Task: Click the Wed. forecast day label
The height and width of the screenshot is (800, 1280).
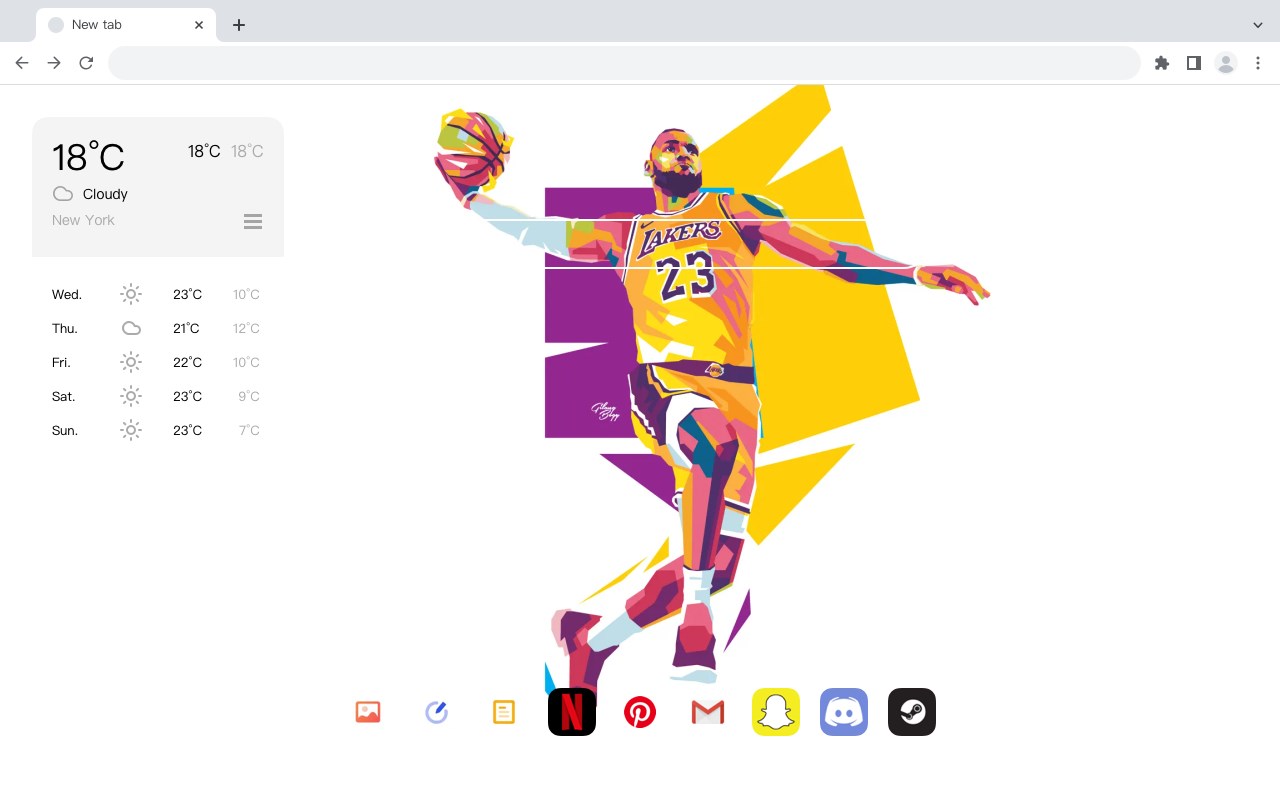Action: pos(67,294)
